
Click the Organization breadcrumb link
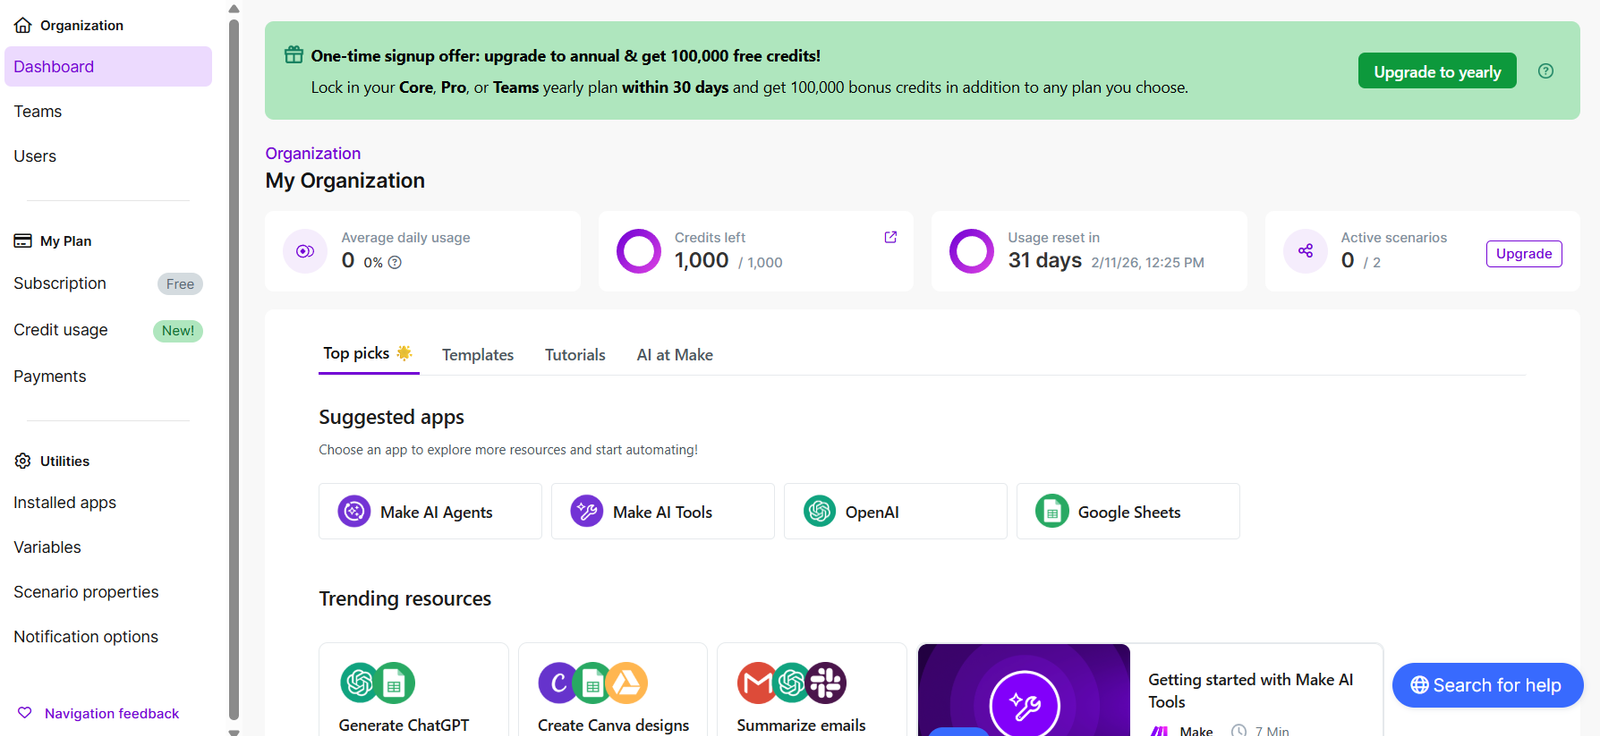(313, 153)
